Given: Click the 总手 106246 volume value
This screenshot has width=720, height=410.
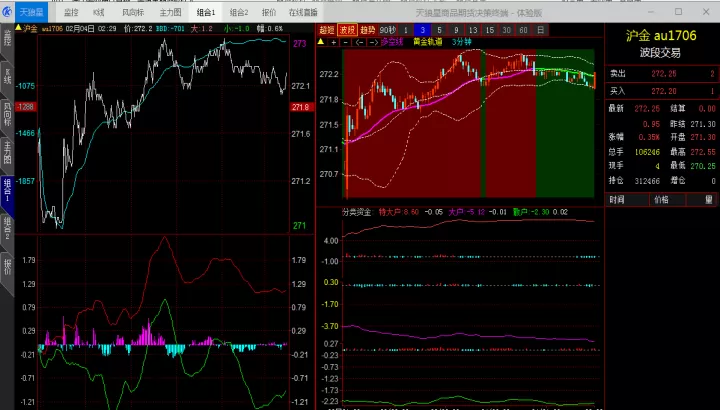Looking at the screenshot, I should point(647,152).
